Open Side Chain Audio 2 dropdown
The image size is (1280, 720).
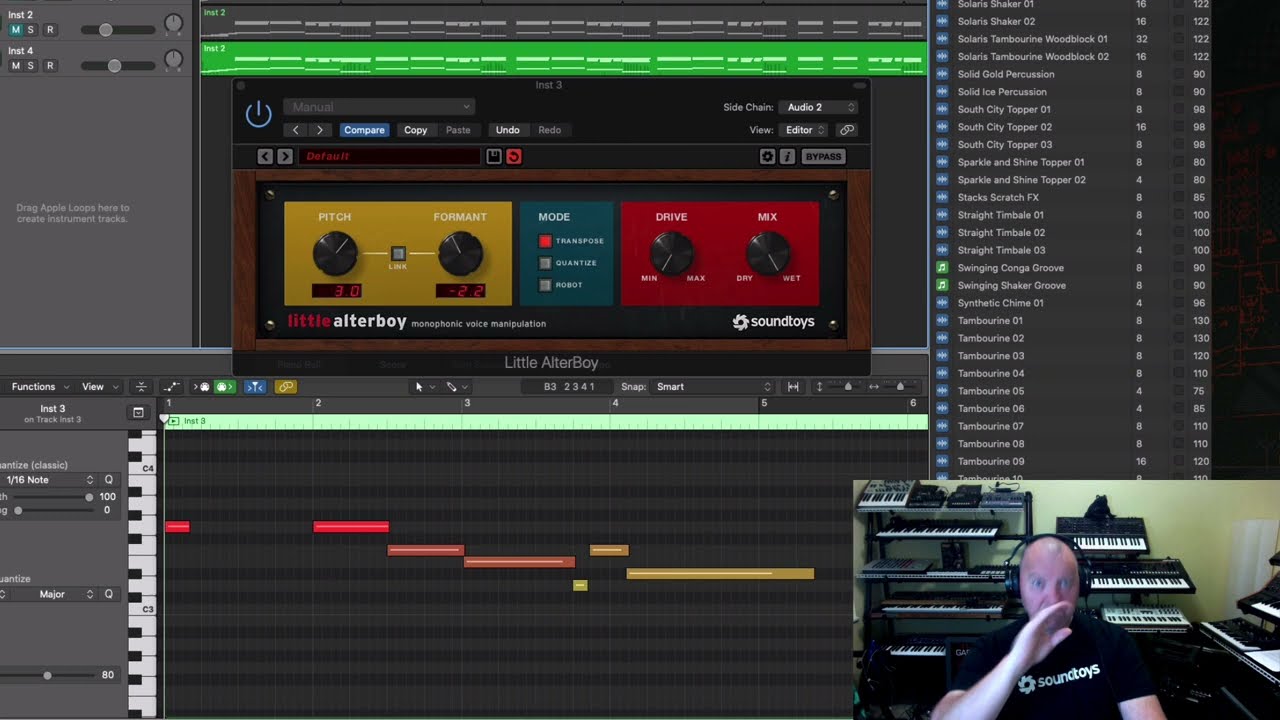pyautogui.click(x=819, y=107)
